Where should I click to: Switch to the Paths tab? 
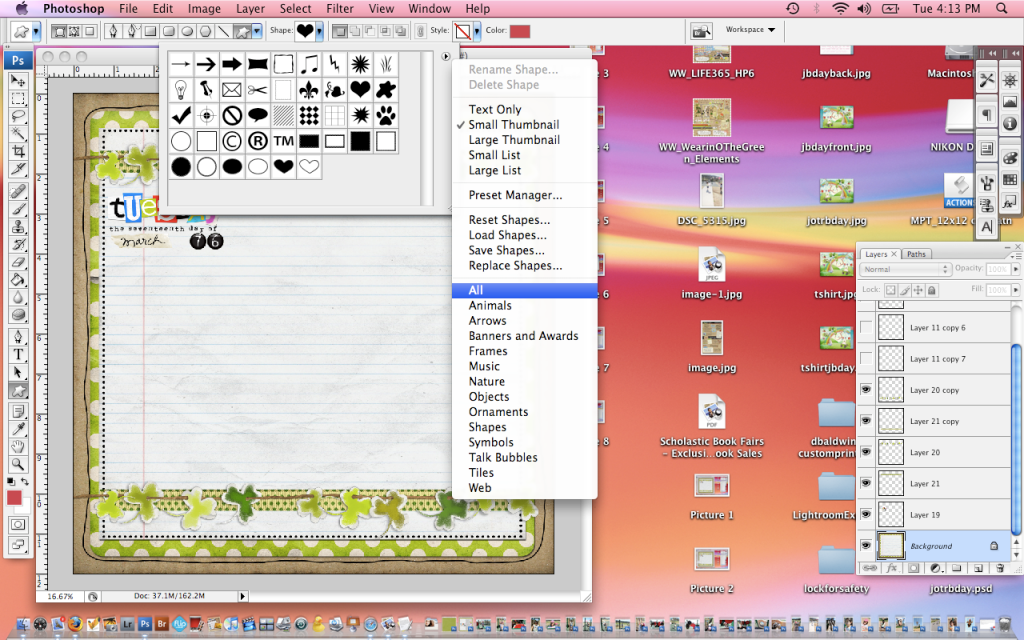coord(916,254)
